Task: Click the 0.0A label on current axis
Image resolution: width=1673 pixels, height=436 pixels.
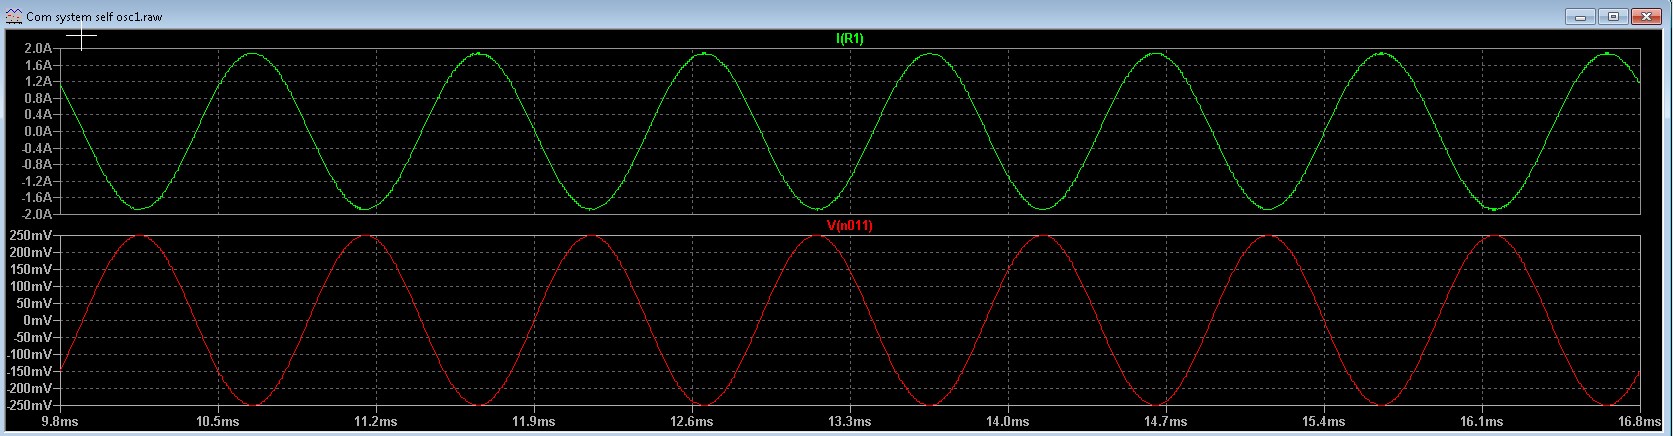Action: (38, 131)
